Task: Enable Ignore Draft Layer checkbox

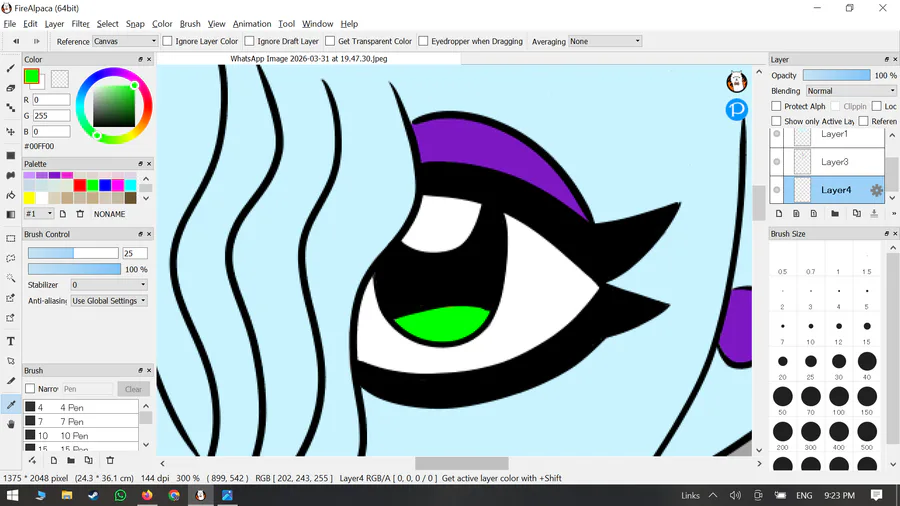Action: click(249, 41)
